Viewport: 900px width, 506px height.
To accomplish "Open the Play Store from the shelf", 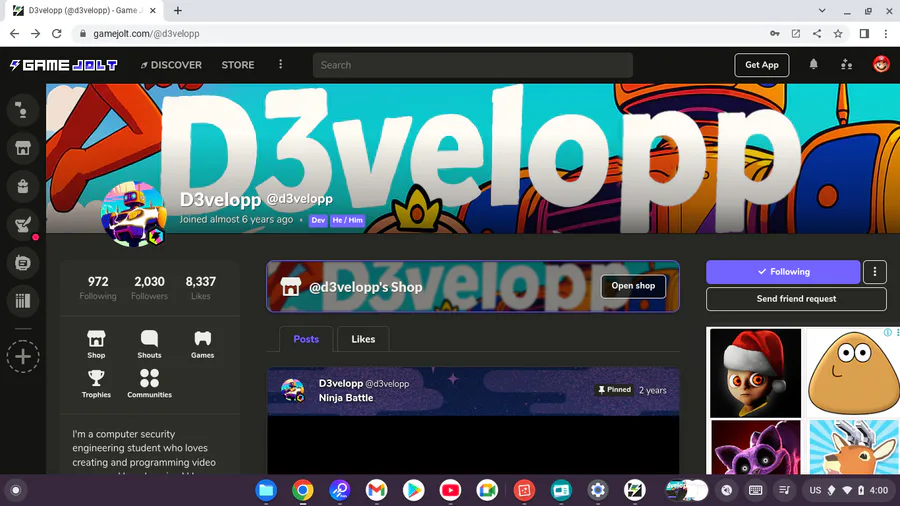I will coord(413,491).
